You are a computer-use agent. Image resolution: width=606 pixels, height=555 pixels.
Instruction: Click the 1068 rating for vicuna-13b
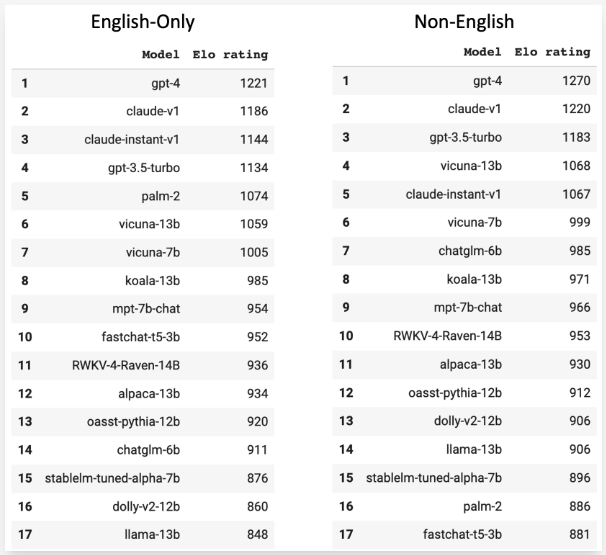(576, 166)
